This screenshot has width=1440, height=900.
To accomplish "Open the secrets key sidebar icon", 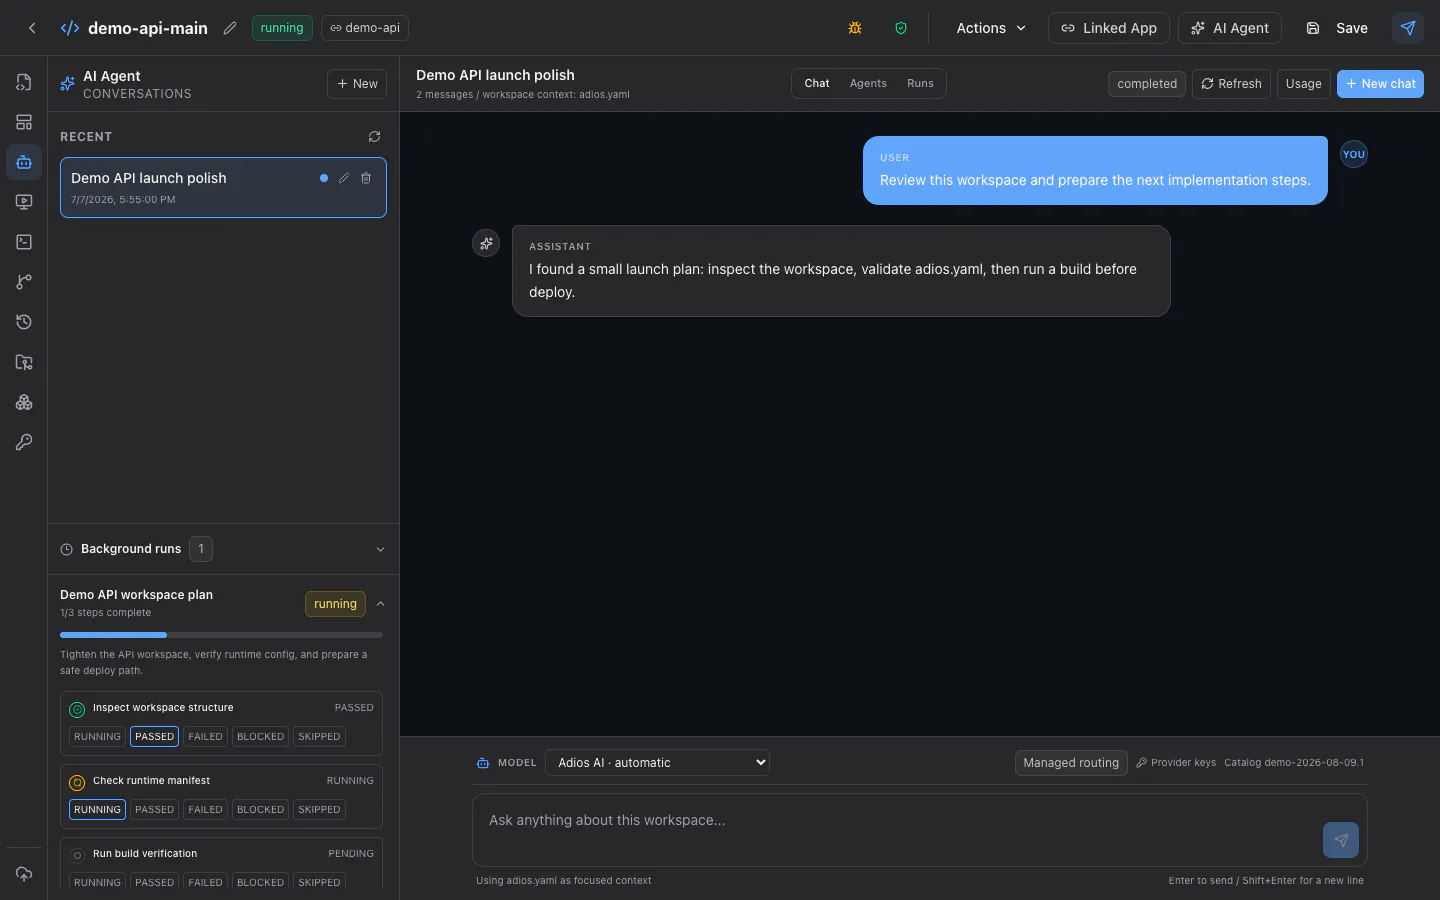I will pos(24,442).
